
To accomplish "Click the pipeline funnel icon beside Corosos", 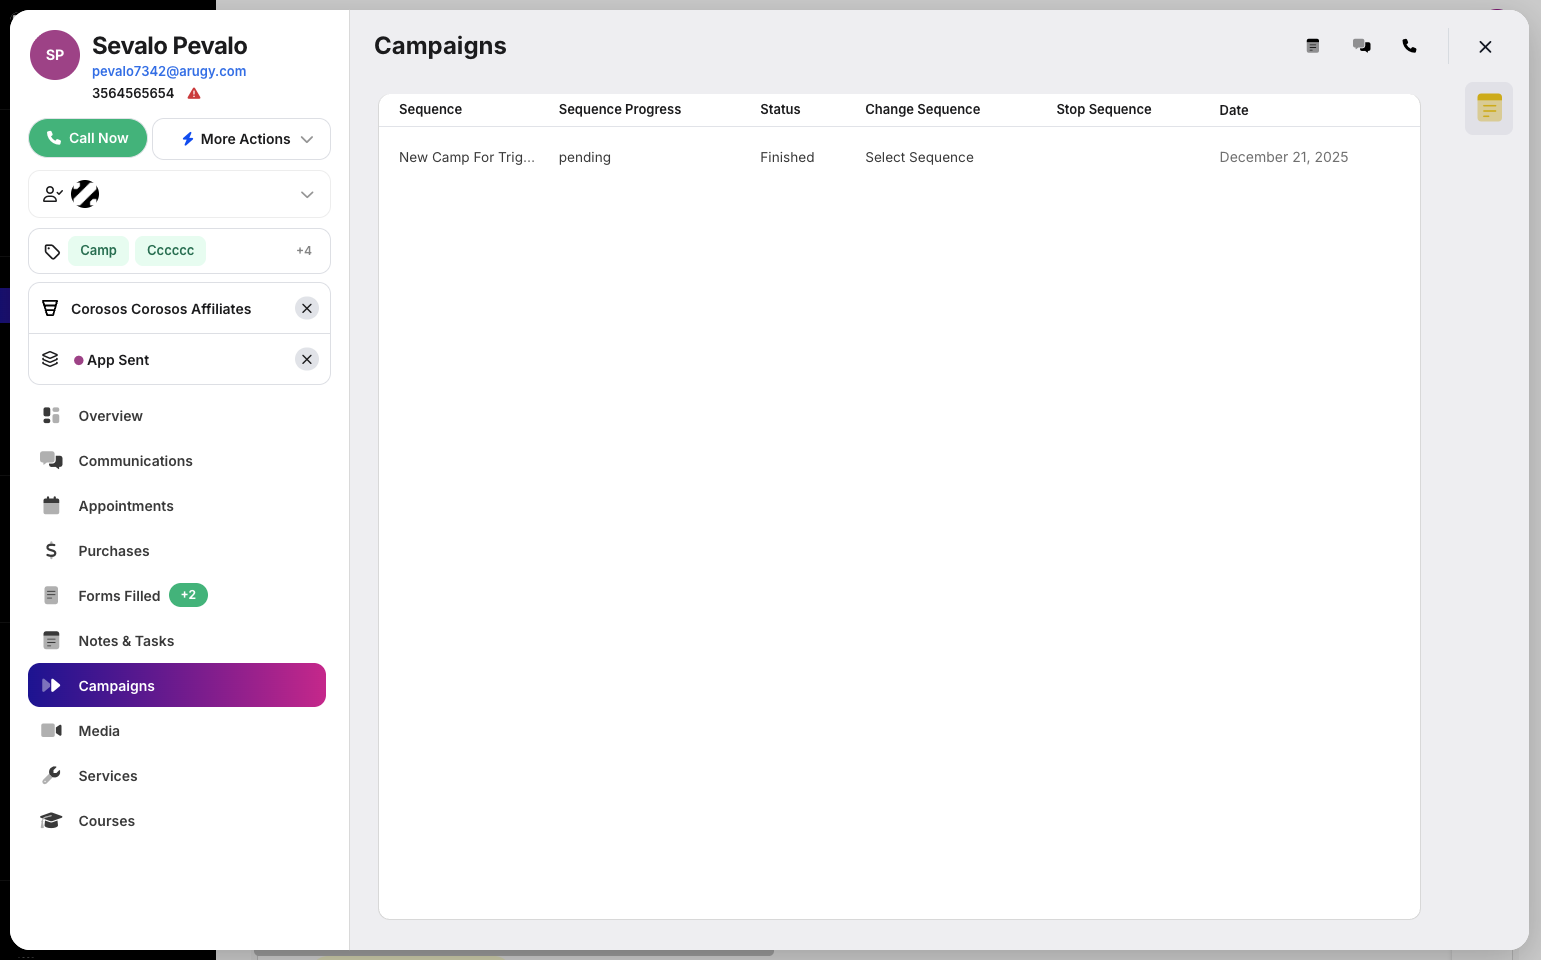I will pyautogui.click(x=50, y=309).
